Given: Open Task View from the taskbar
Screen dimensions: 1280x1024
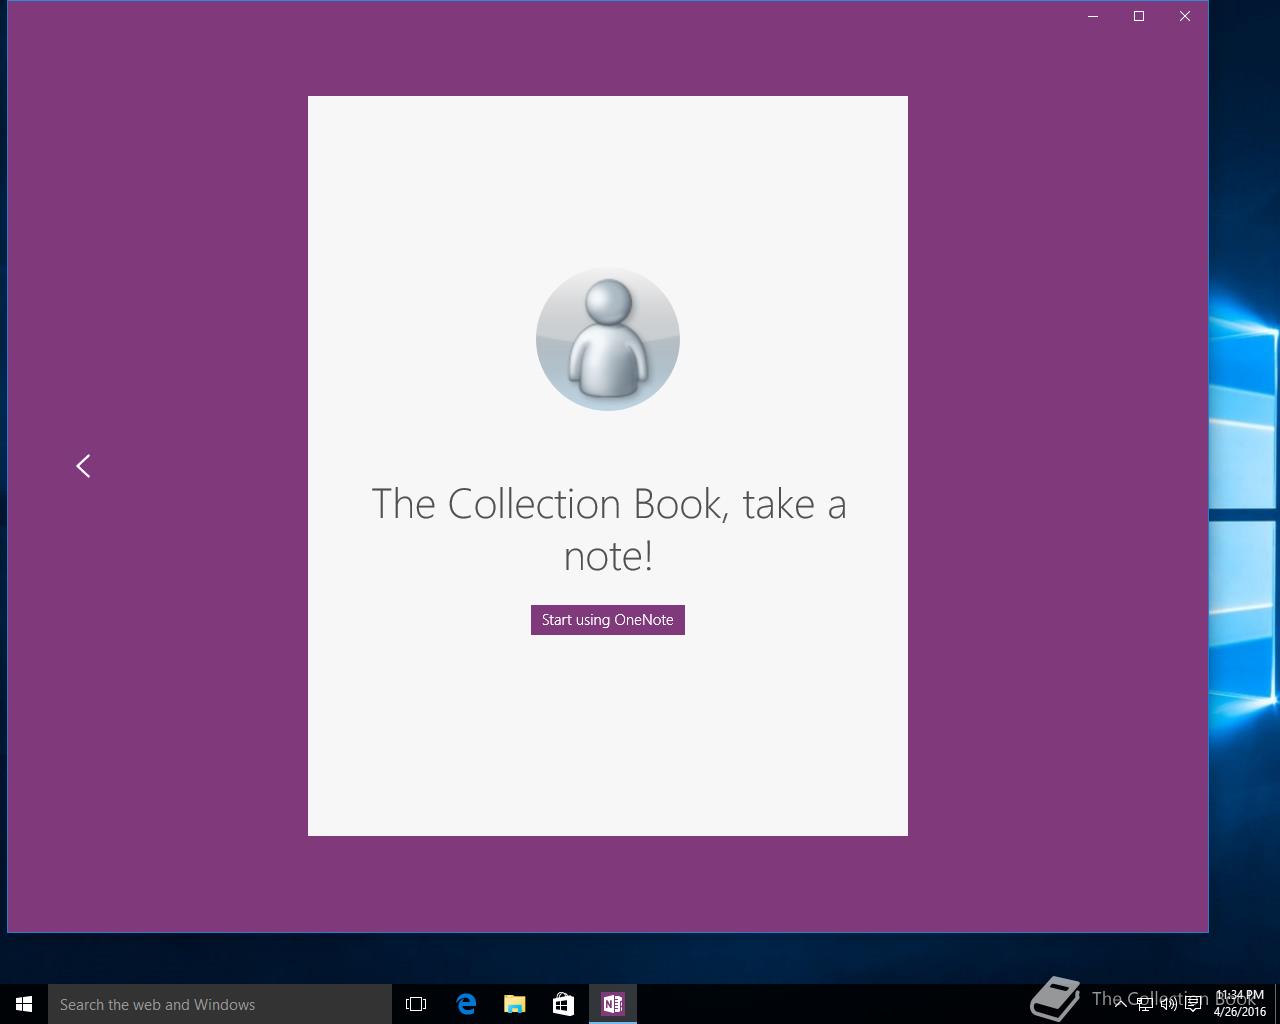Looking at the screenshot, I should click(416, 1004).
